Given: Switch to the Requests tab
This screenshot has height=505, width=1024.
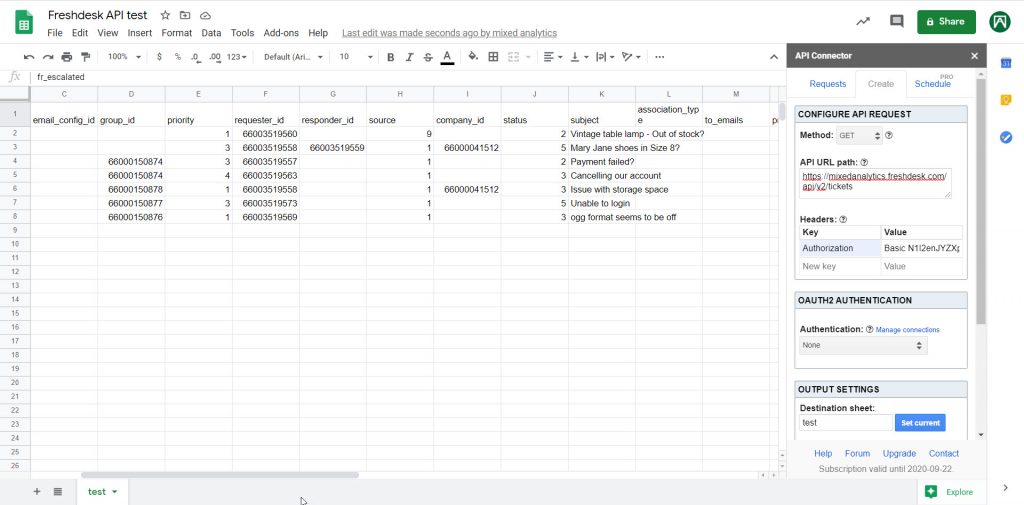Looking at the screenshot, I should pos(827,84).
